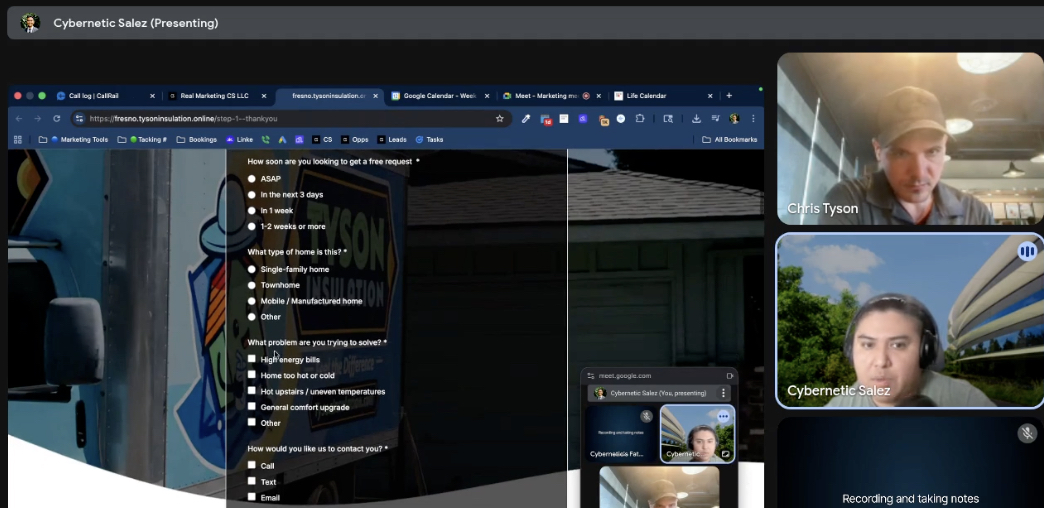Click the green phone bookmark icon
This screenshot has height=508, width=1044.
coord(266,140)
